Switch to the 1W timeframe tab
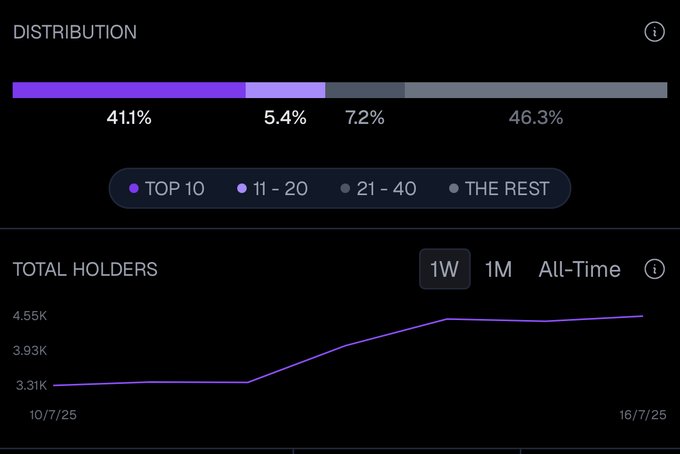The height and width of the screenshot is (454, 680). click(x=444, y=269)
